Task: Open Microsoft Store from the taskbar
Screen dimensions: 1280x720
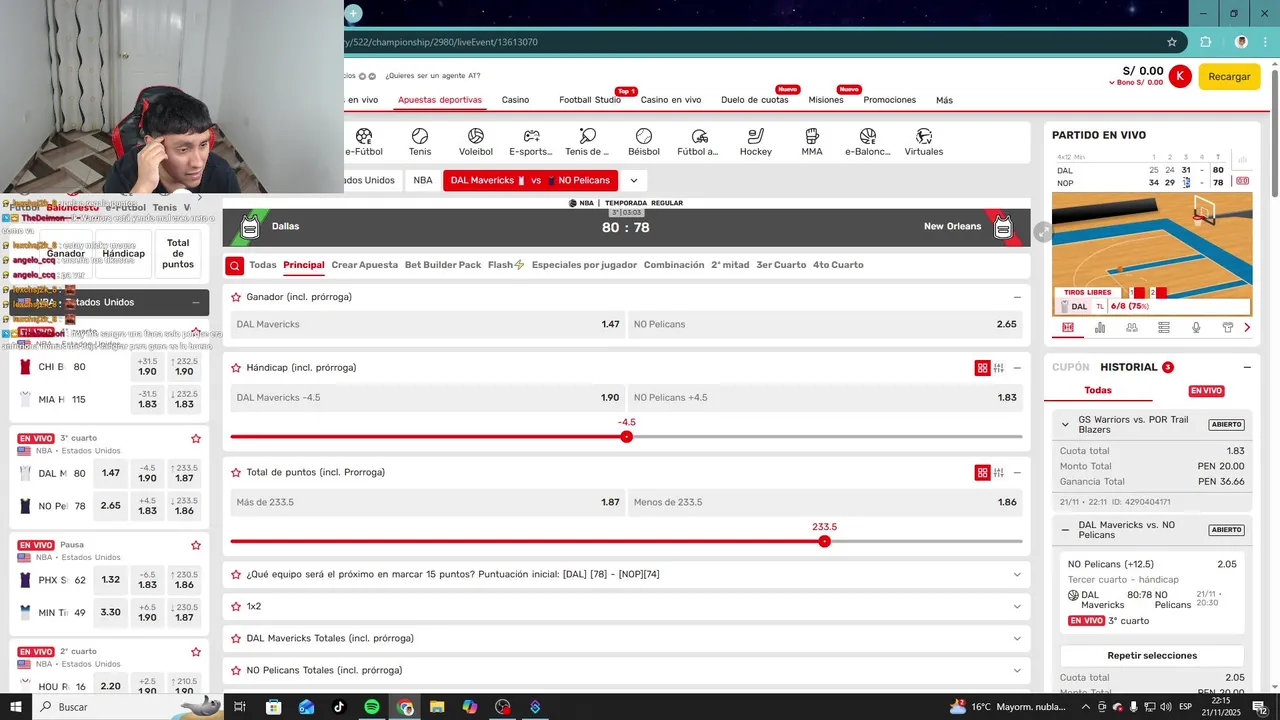Action: (273, 707)
